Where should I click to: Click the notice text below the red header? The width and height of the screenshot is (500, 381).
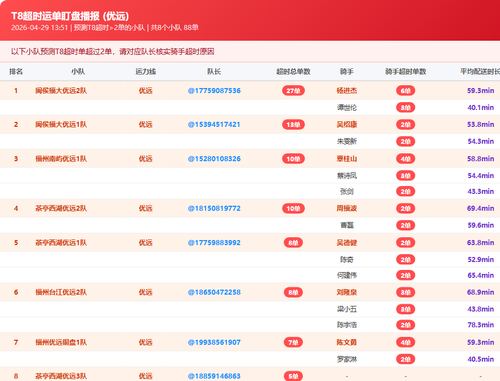tap(113, 52)
